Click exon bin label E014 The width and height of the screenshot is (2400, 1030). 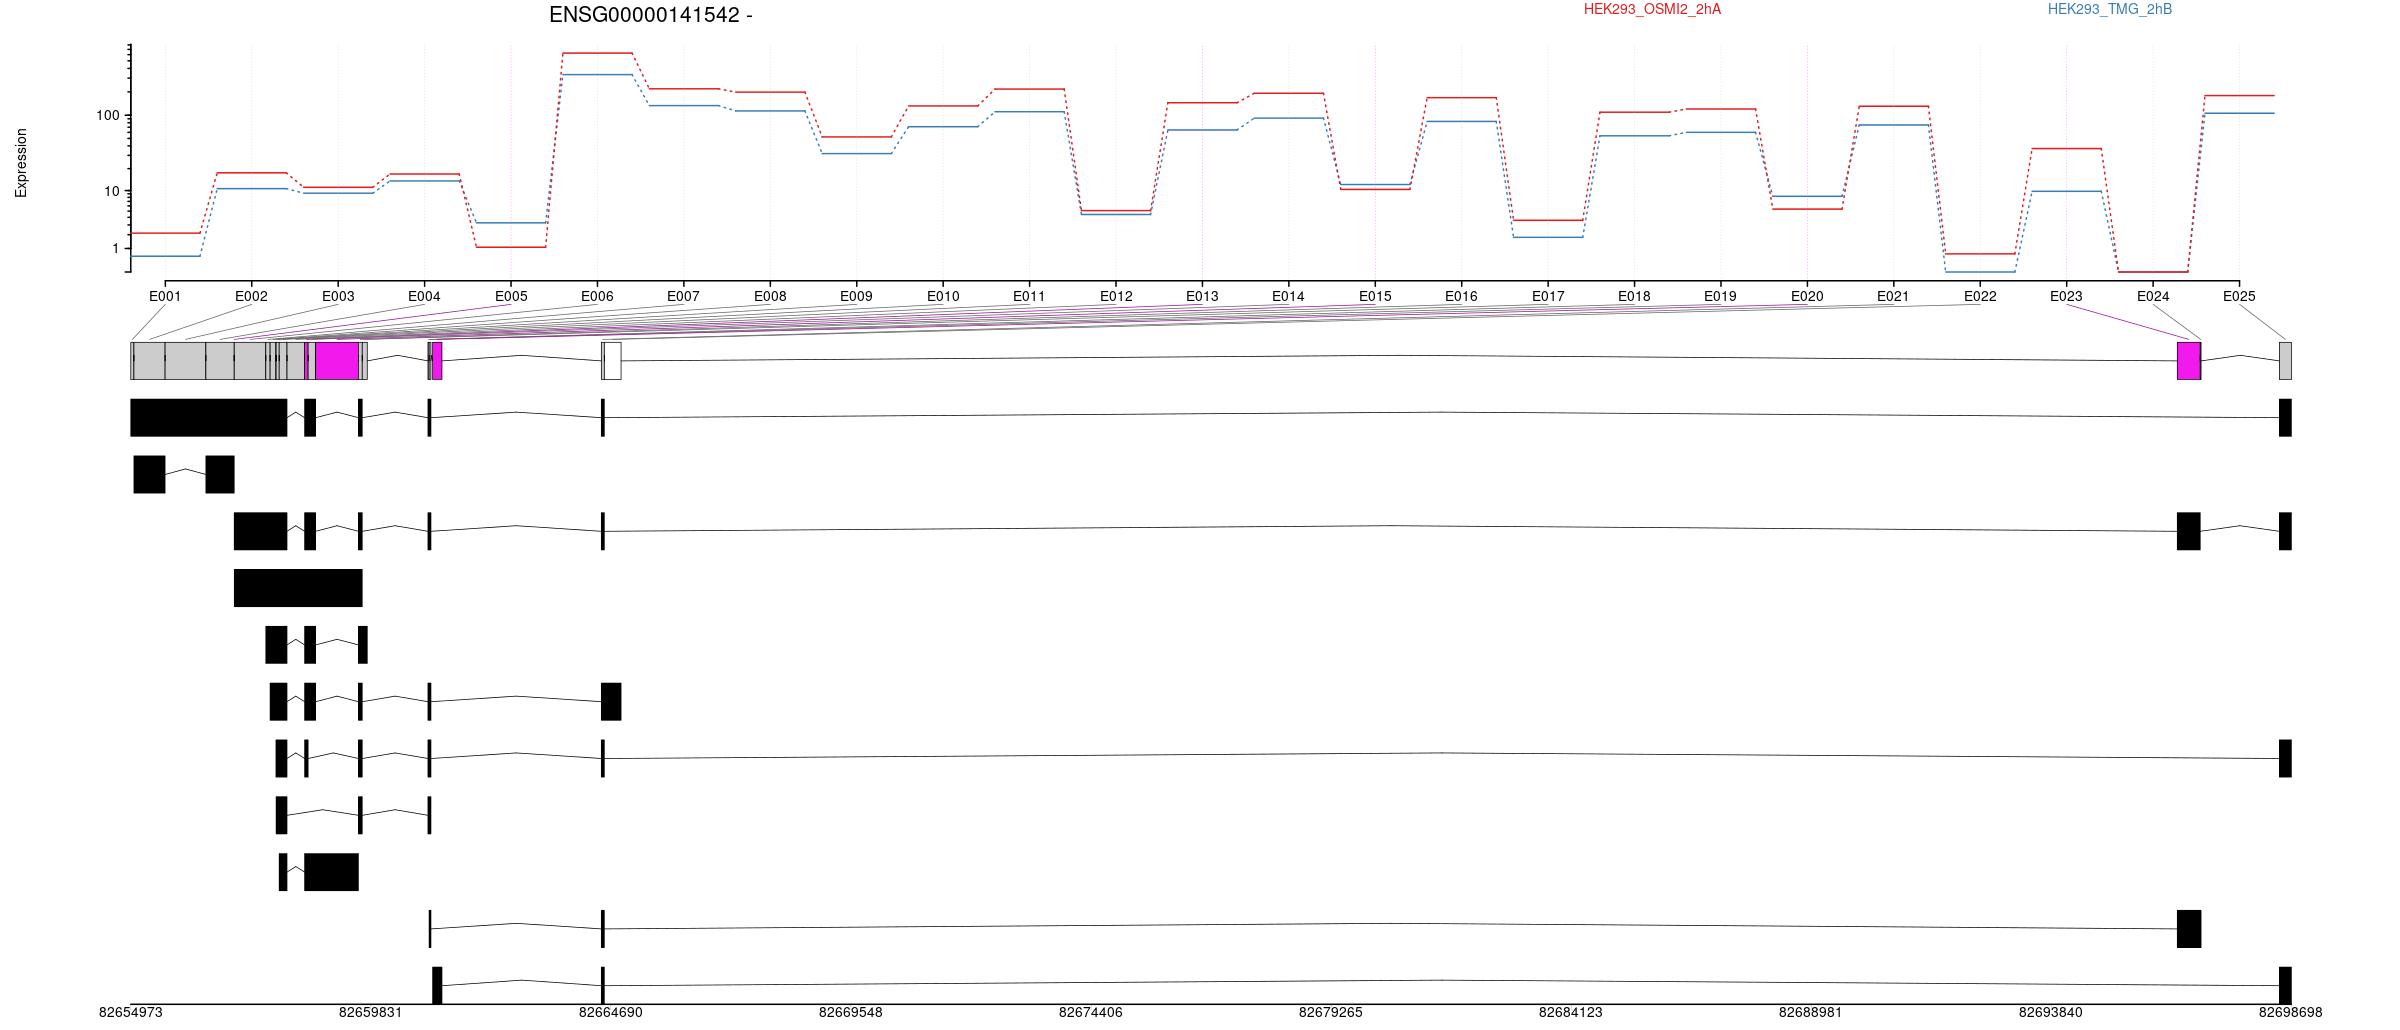1288,296
